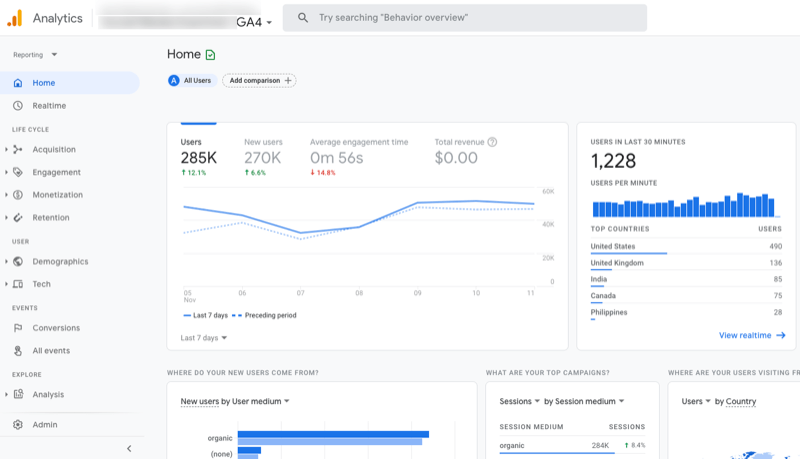Open the by Session medium dropdown
The width and height of the screenshot is (800, 459).
[x=584, y=401]
